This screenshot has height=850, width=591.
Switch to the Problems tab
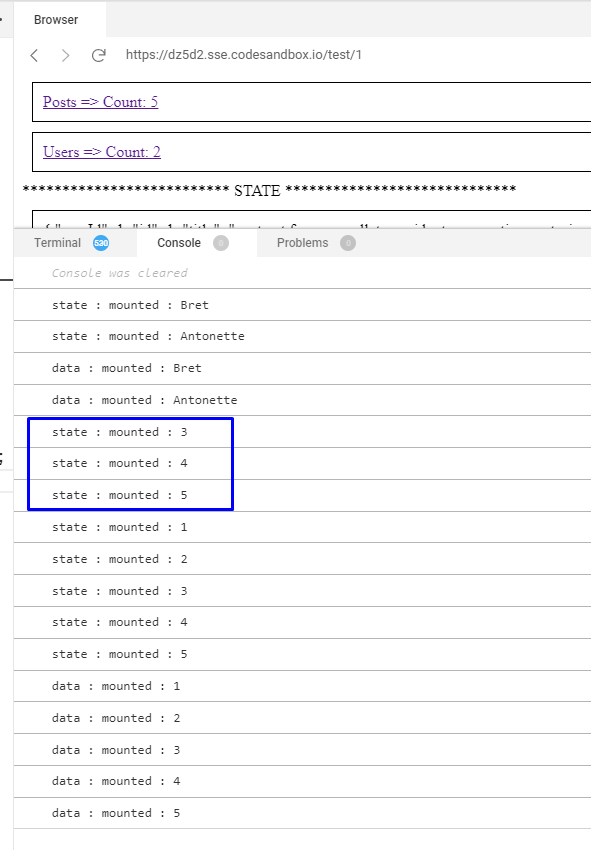point(303,243)
